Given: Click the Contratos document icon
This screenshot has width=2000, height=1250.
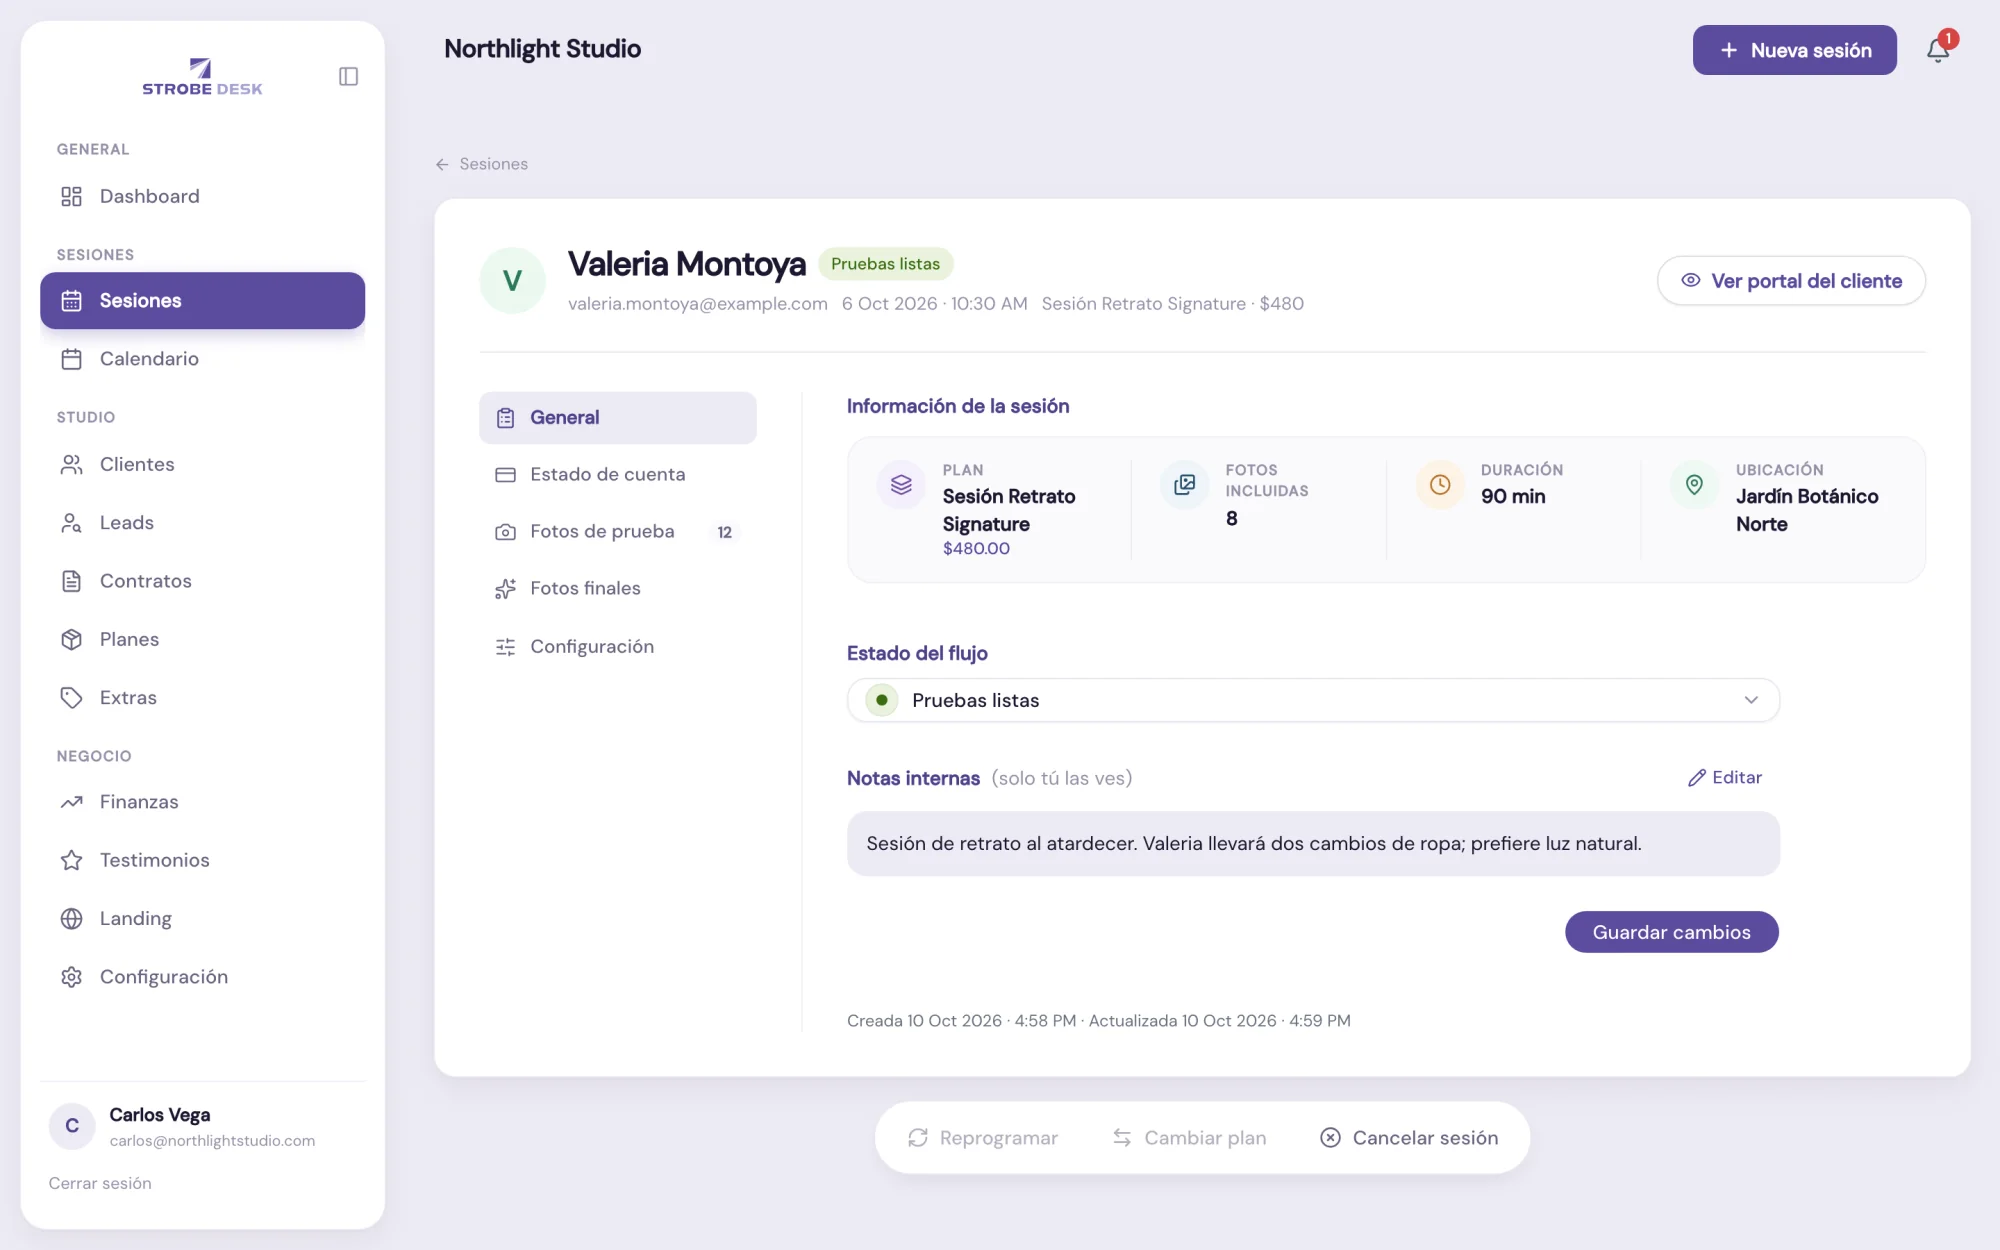Looking at the screenshot, I should point(71,581).
